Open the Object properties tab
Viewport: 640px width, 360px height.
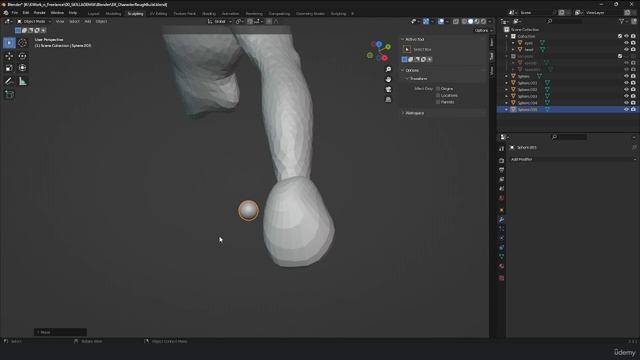coord(502,210)
